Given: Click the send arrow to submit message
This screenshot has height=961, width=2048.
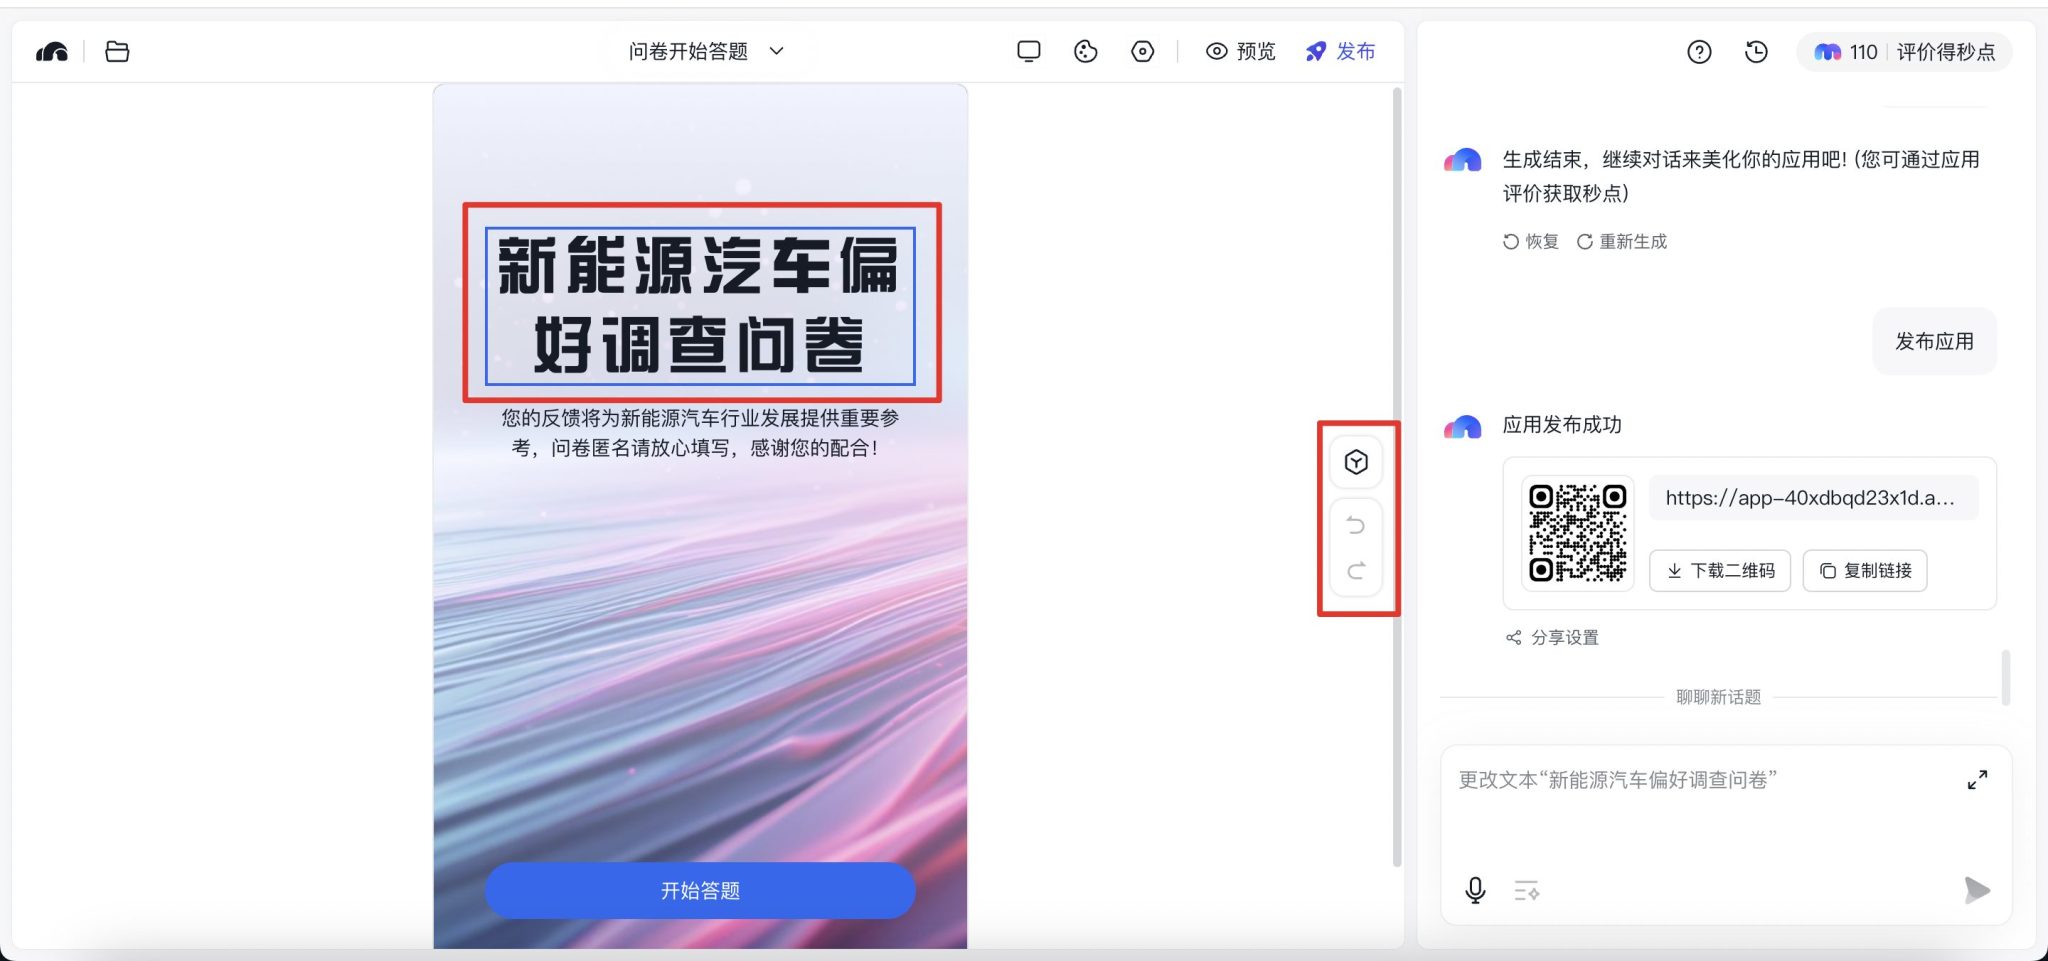Looking at the screenshot, I should point(1977,890).
